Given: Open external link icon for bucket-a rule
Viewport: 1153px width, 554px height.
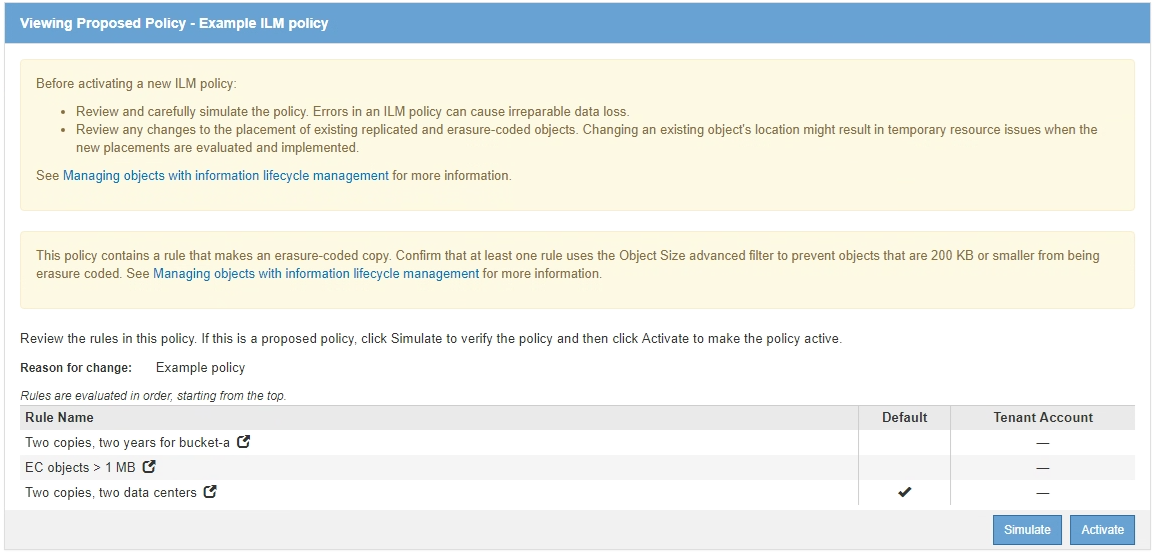Looking at the screenshot, I should tap(243, 442).
